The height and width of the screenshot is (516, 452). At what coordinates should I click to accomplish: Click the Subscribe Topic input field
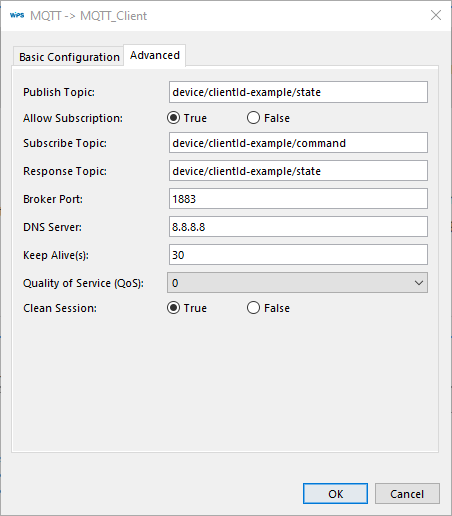point(298,143)
